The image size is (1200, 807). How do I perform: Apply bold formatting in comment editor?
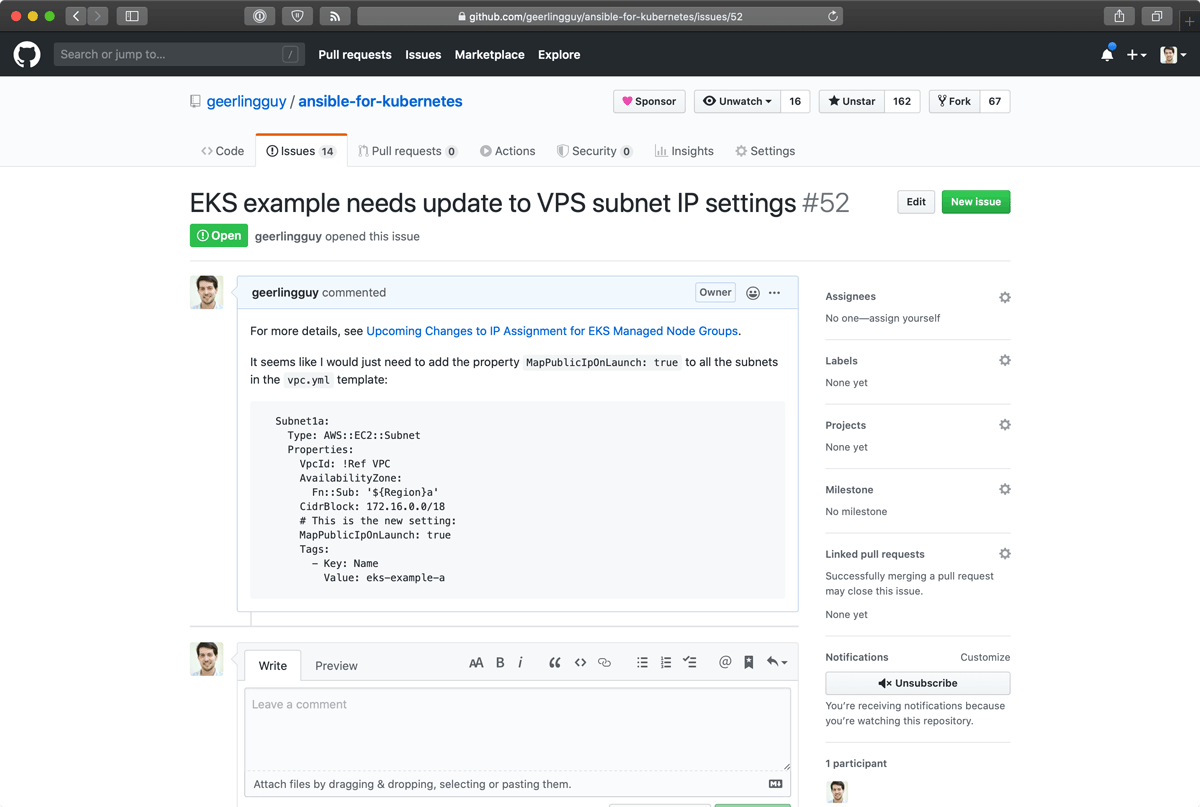[500, 662]
